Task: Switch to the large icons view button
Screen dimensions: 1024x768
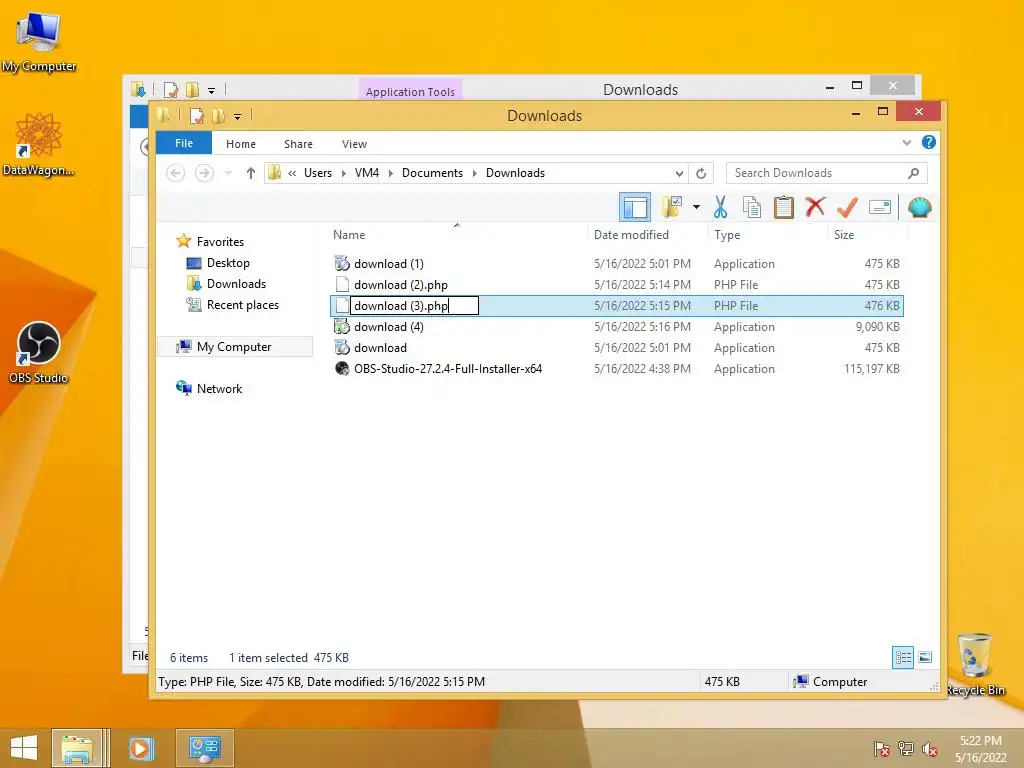Action: click(x=925, y=658)
